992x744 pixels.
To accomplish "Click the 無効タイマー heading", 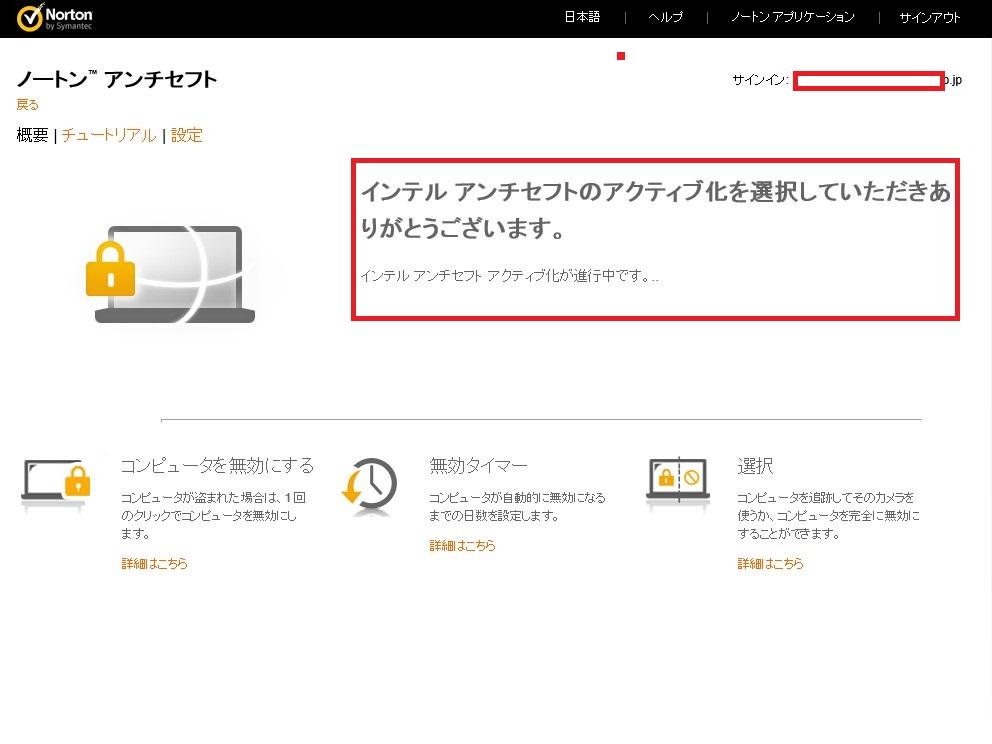I will click(x=478, y=466).
